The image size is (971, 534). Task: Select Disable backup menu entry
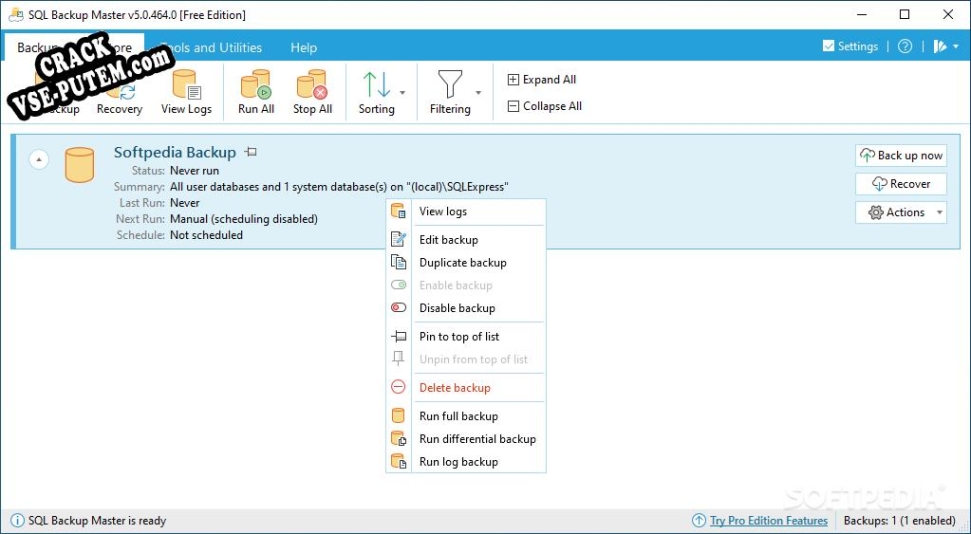(466, 308)
